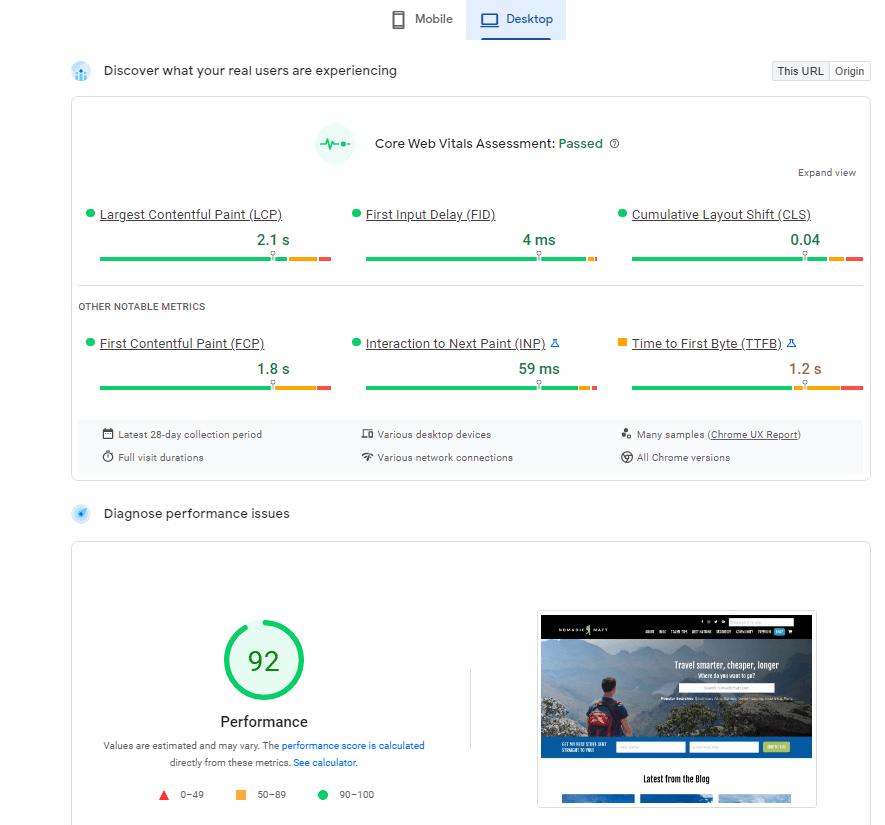Screen dimensions: 885x825
Task: Click the green 92 Performance score gauge
Action: coord(263,659)
